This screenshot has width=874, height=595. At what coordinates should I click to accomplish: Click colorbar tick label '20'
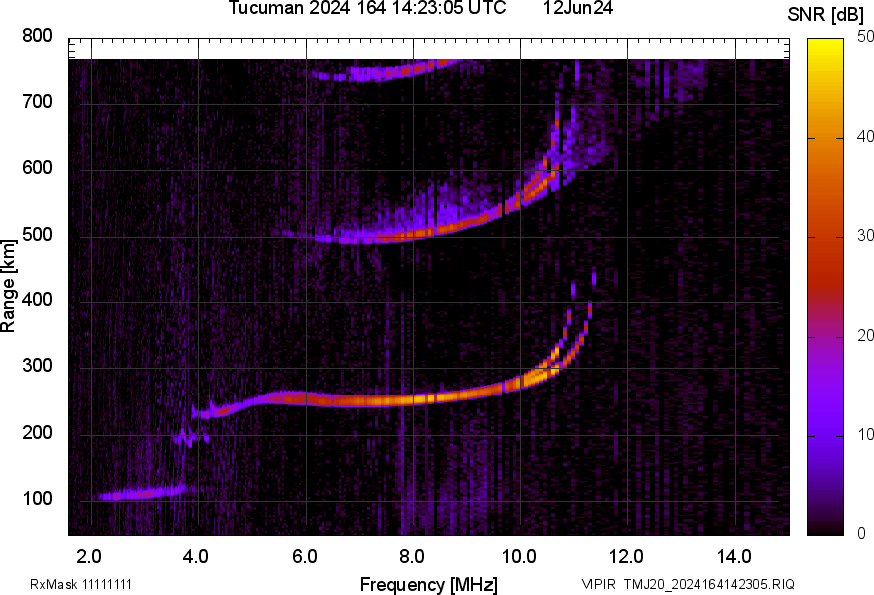click(865, 335)
